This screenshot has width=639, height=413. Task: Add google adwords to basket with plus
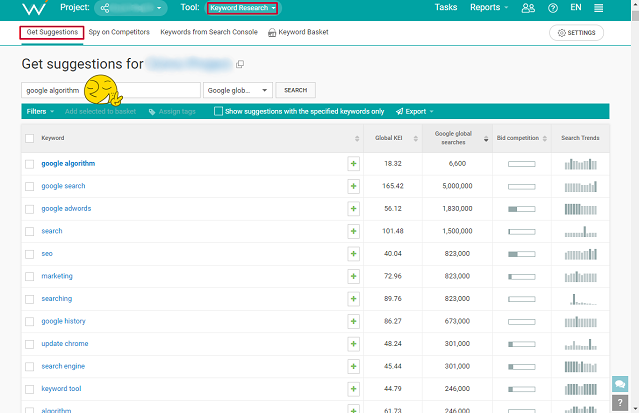[353, 209]
